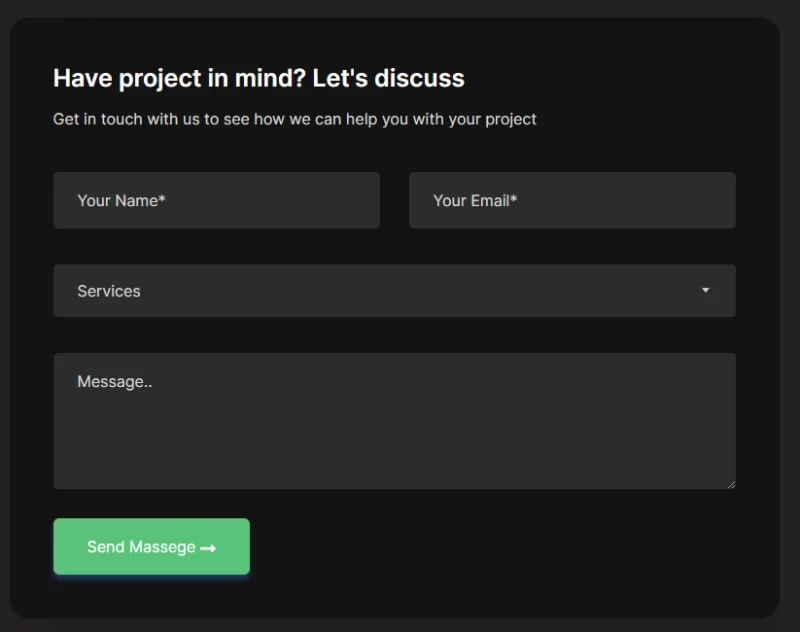Open the Services dropdown menu
Screen dimensions: 800x632
pyautogui.click(x=394, y=291)
